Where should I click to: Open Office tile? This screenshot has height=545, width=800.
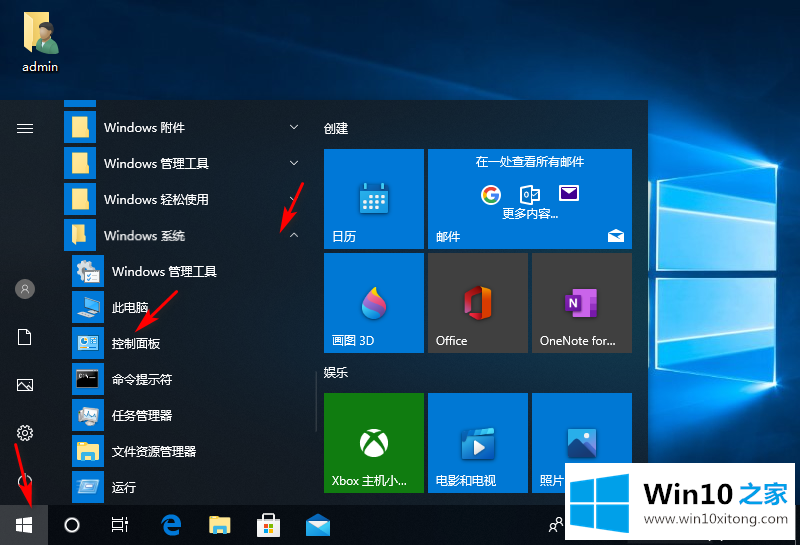[478, 303]
